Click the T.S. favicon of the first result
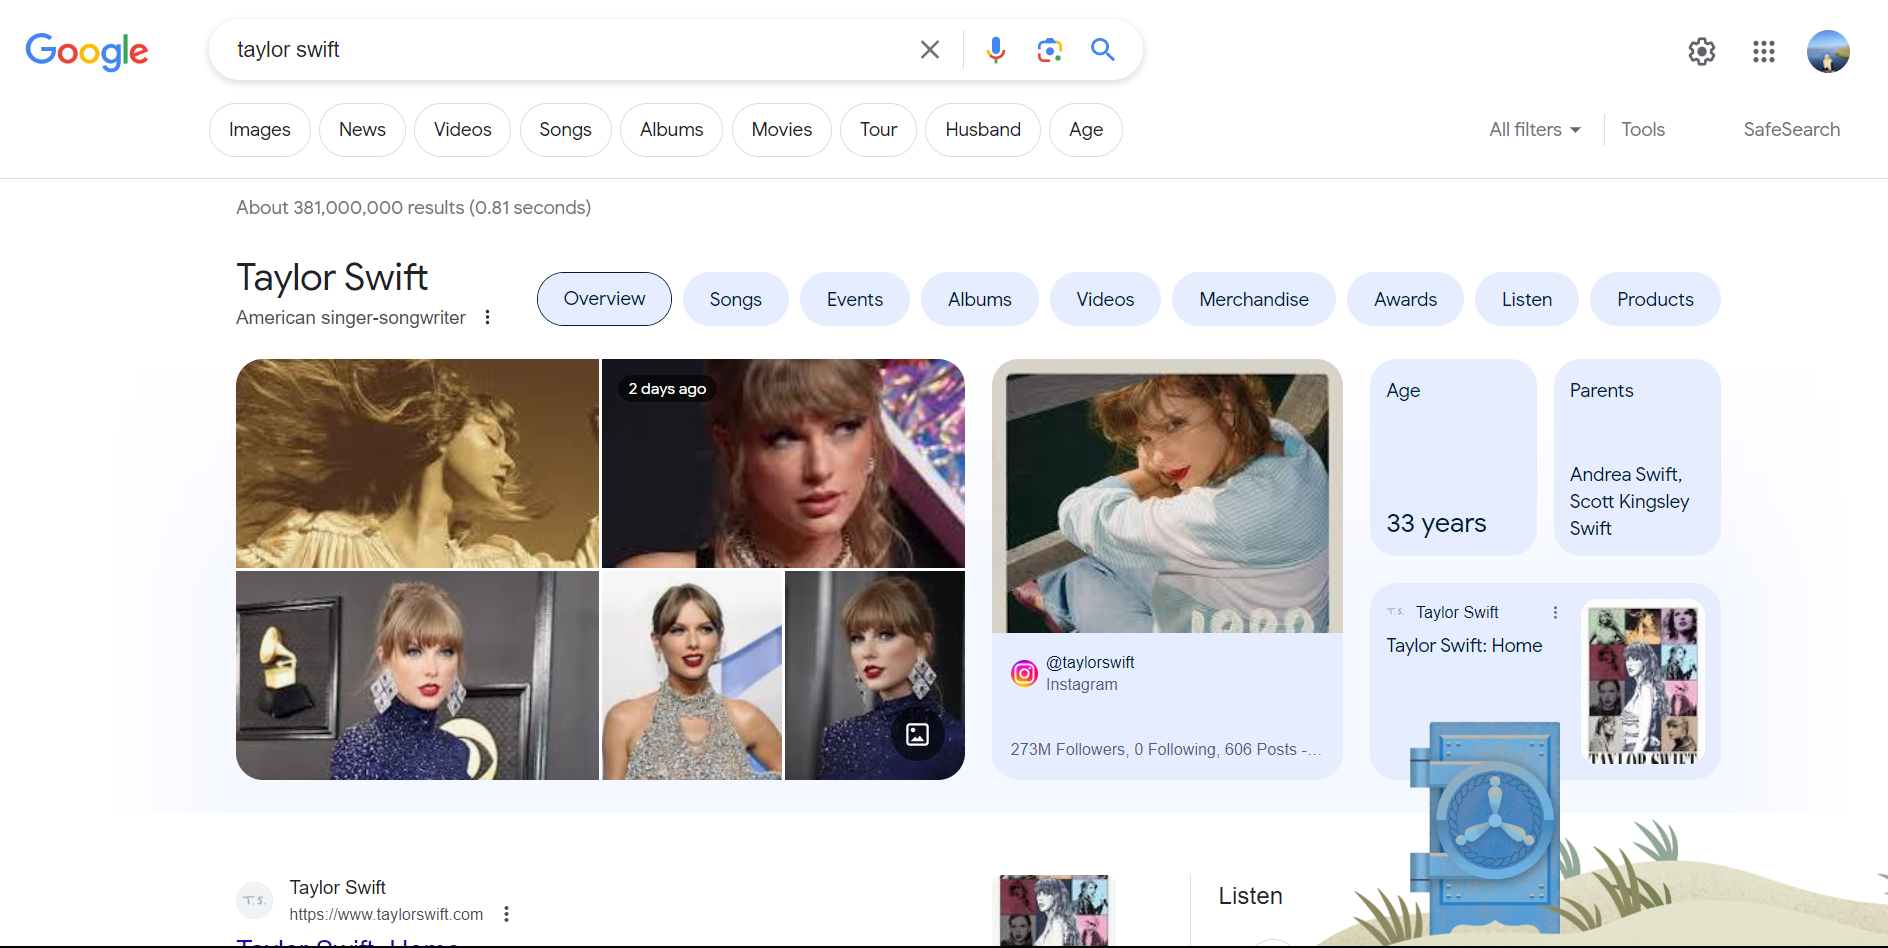This screenshot has width=1888, height=948. (x=255, y=900)
